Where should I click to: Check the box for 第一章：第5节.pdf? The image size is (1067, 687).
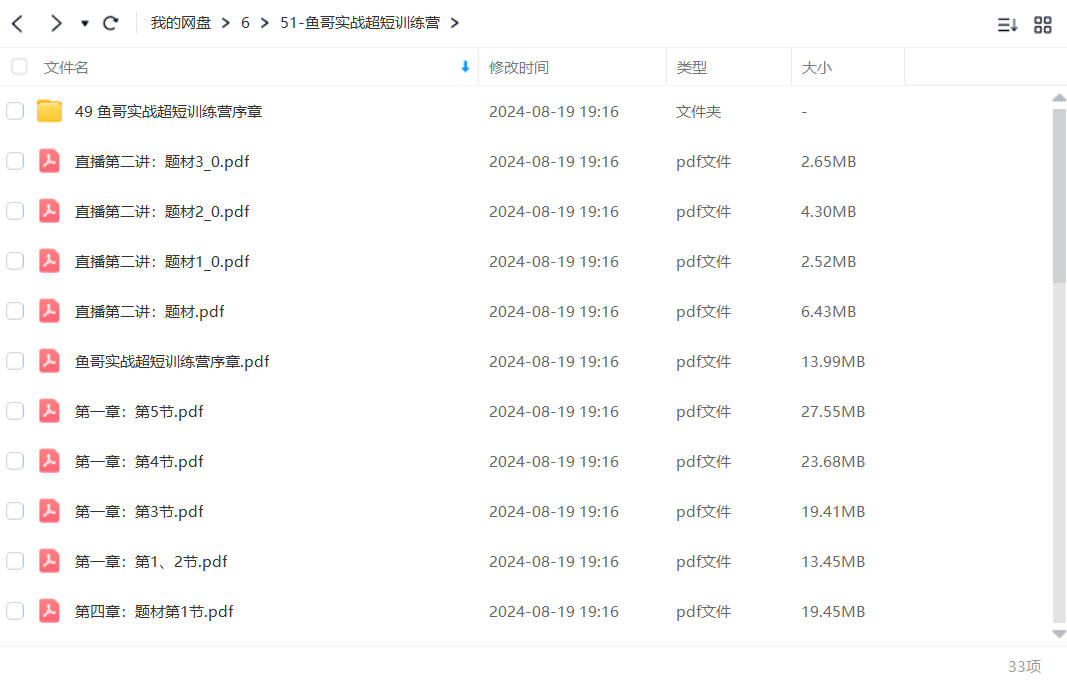[x=15, y=411]
